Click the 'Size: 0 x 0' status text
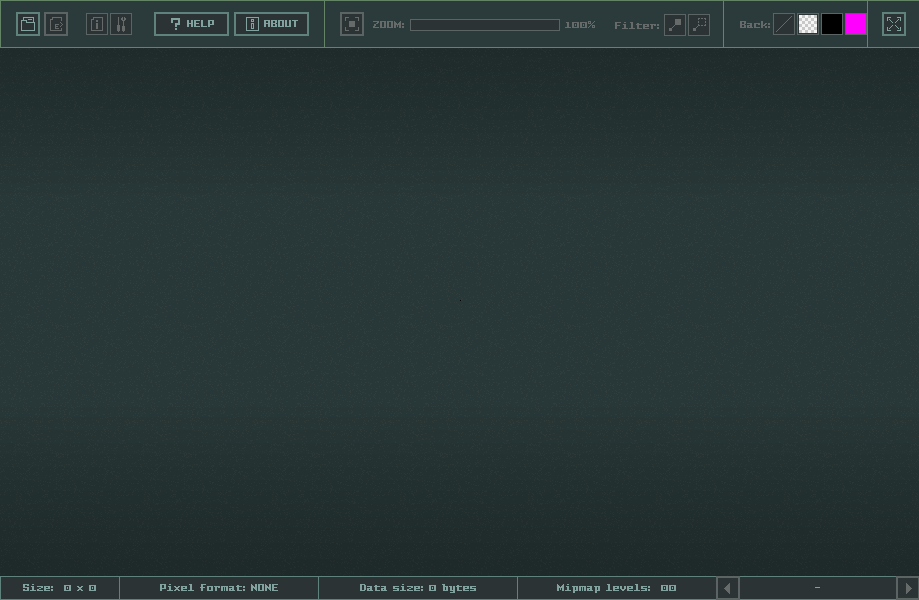The height and width of the screenshot is (600, 919). 59,588
